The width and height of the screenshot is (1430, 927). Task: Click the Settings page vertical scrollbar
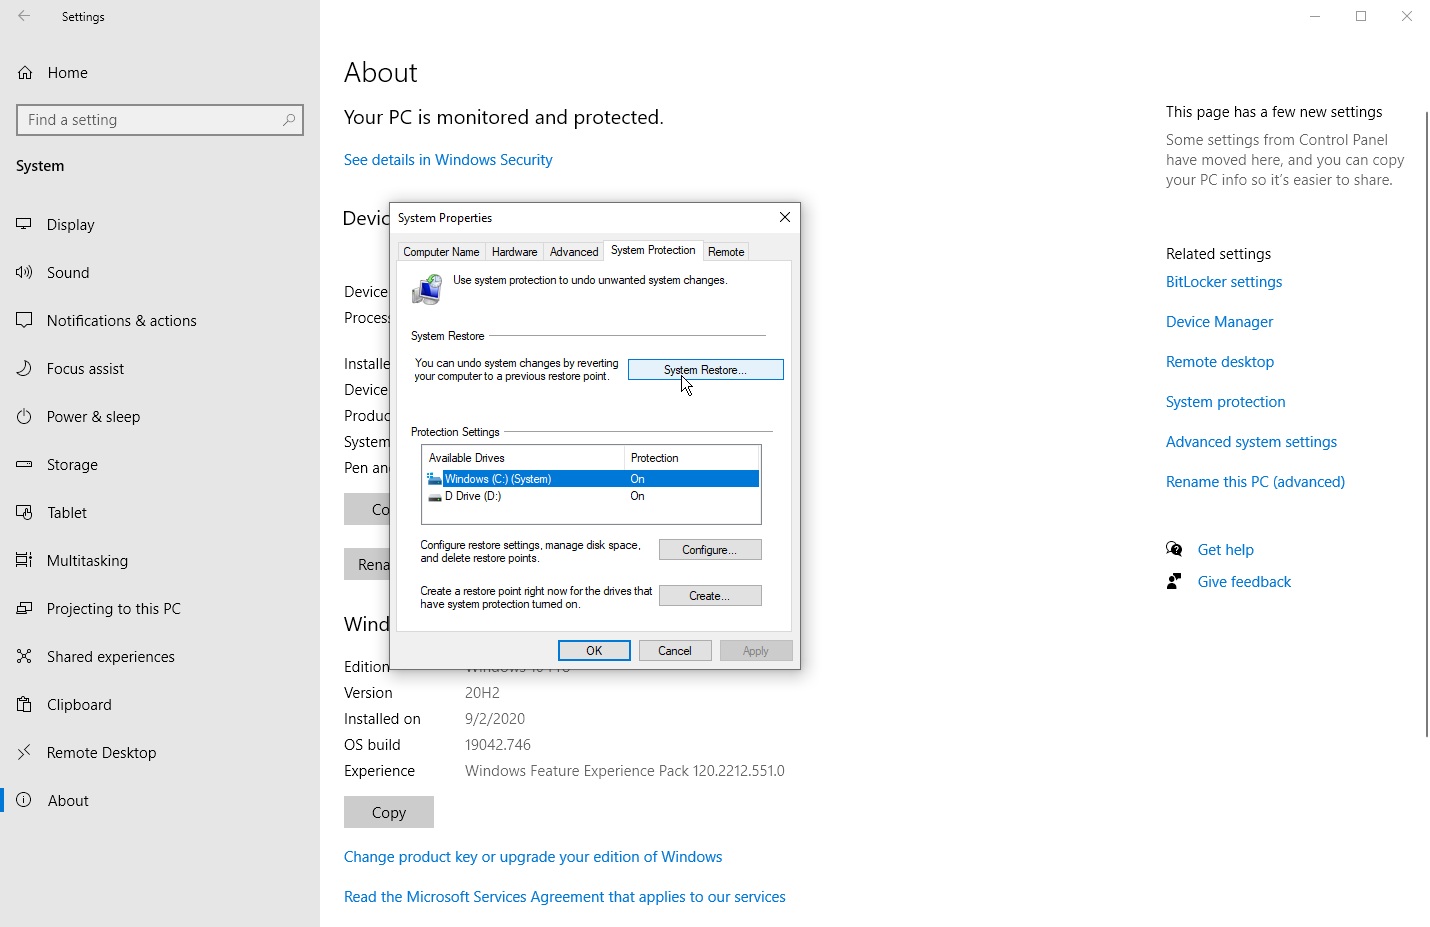[1426, 424]
